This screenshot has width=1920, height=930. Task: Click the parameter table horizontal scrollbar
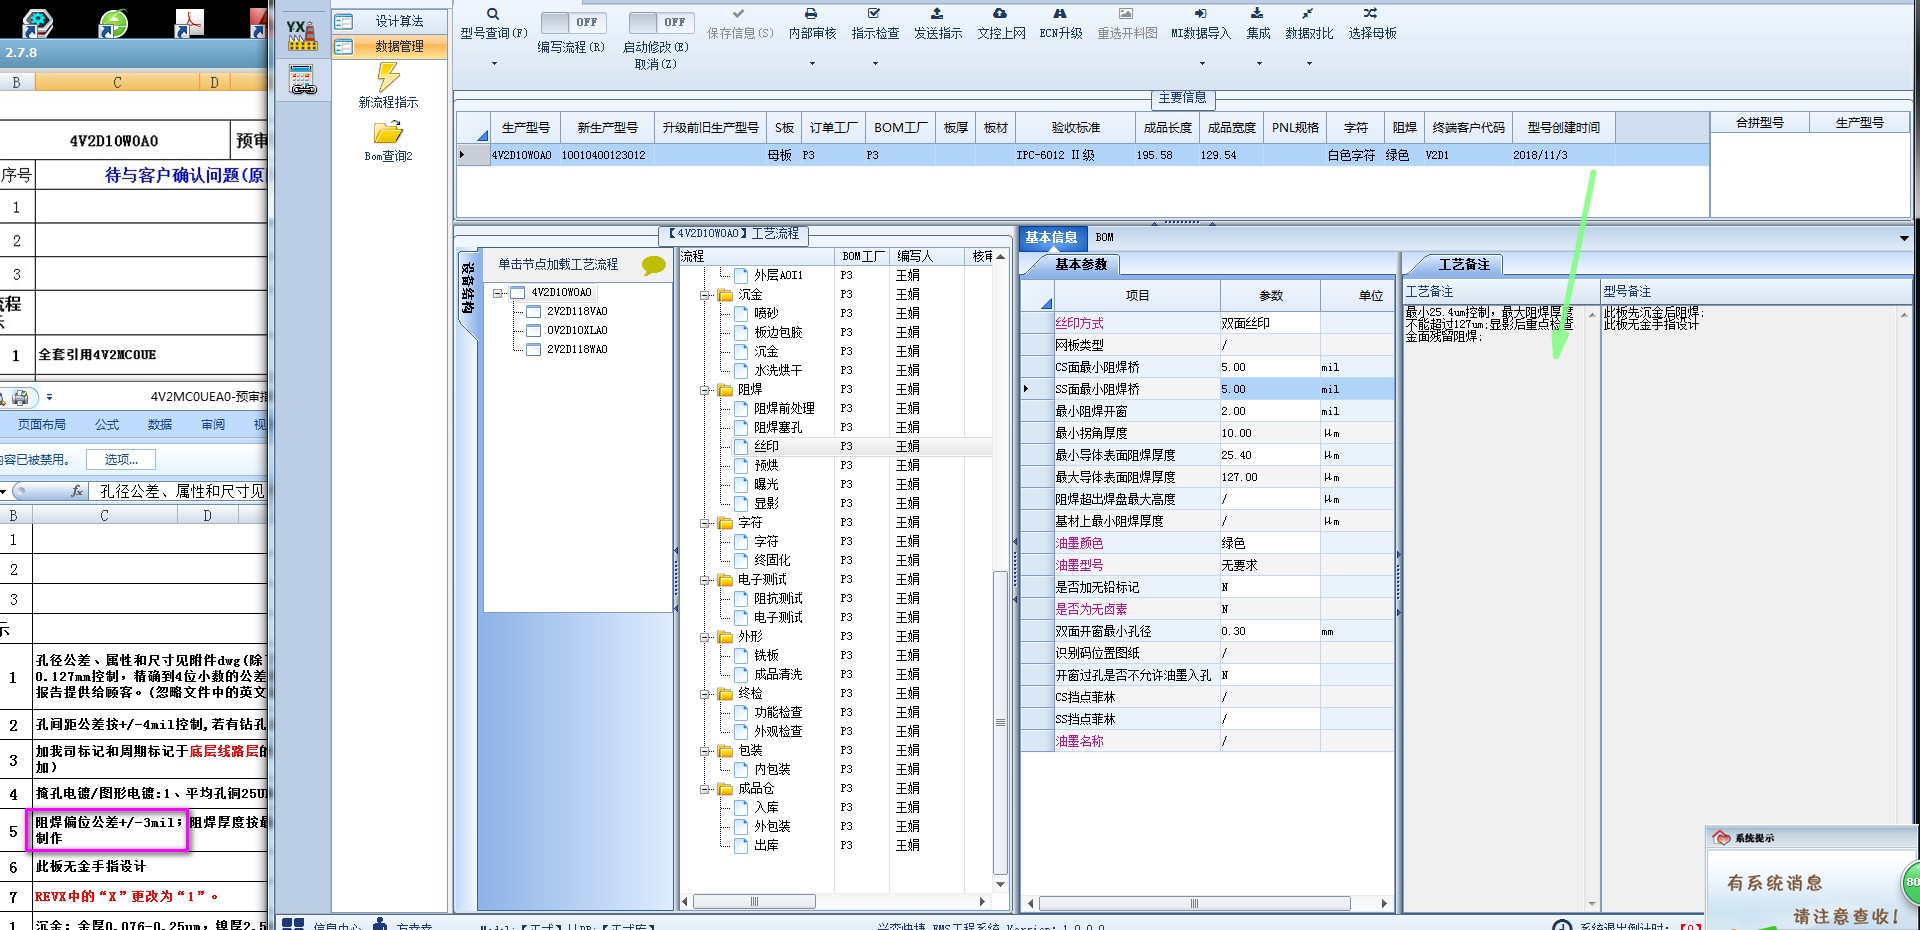1194,903
